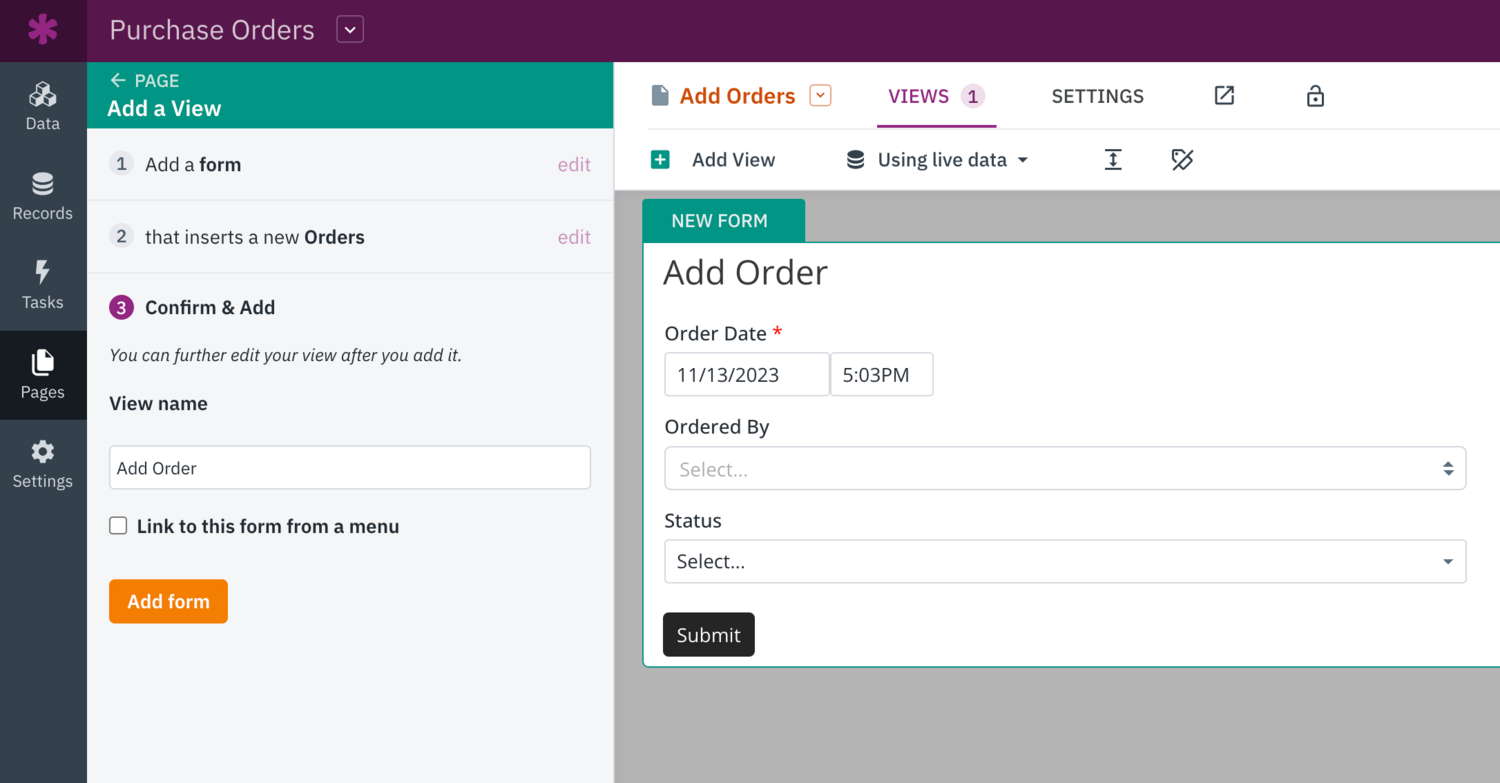Toggle the vertical spacing preview icon
Image resolution: width=1500 pixels, height=783 pixels.
point(1113,159)
